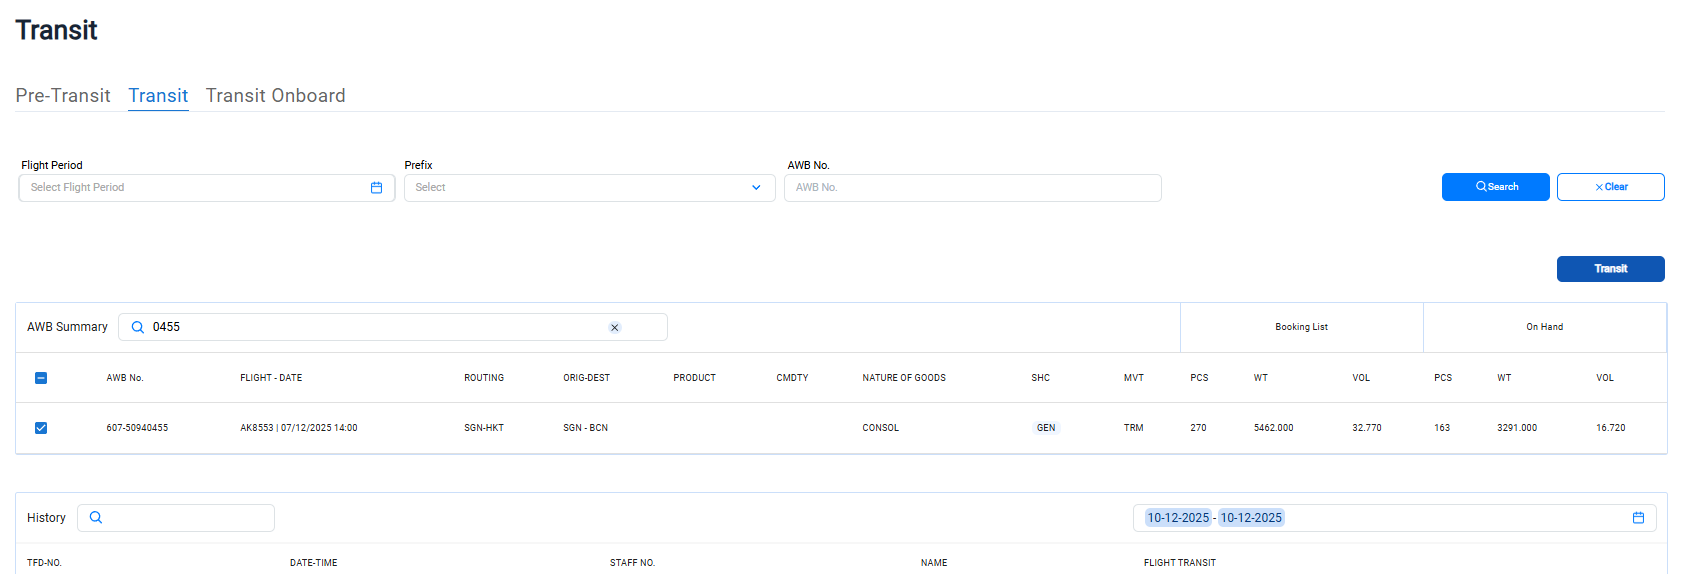The width and height of the screenshot is (1689, 574).
Task: Toggle the select-all checkbox in table header
Action: (41, 378)
